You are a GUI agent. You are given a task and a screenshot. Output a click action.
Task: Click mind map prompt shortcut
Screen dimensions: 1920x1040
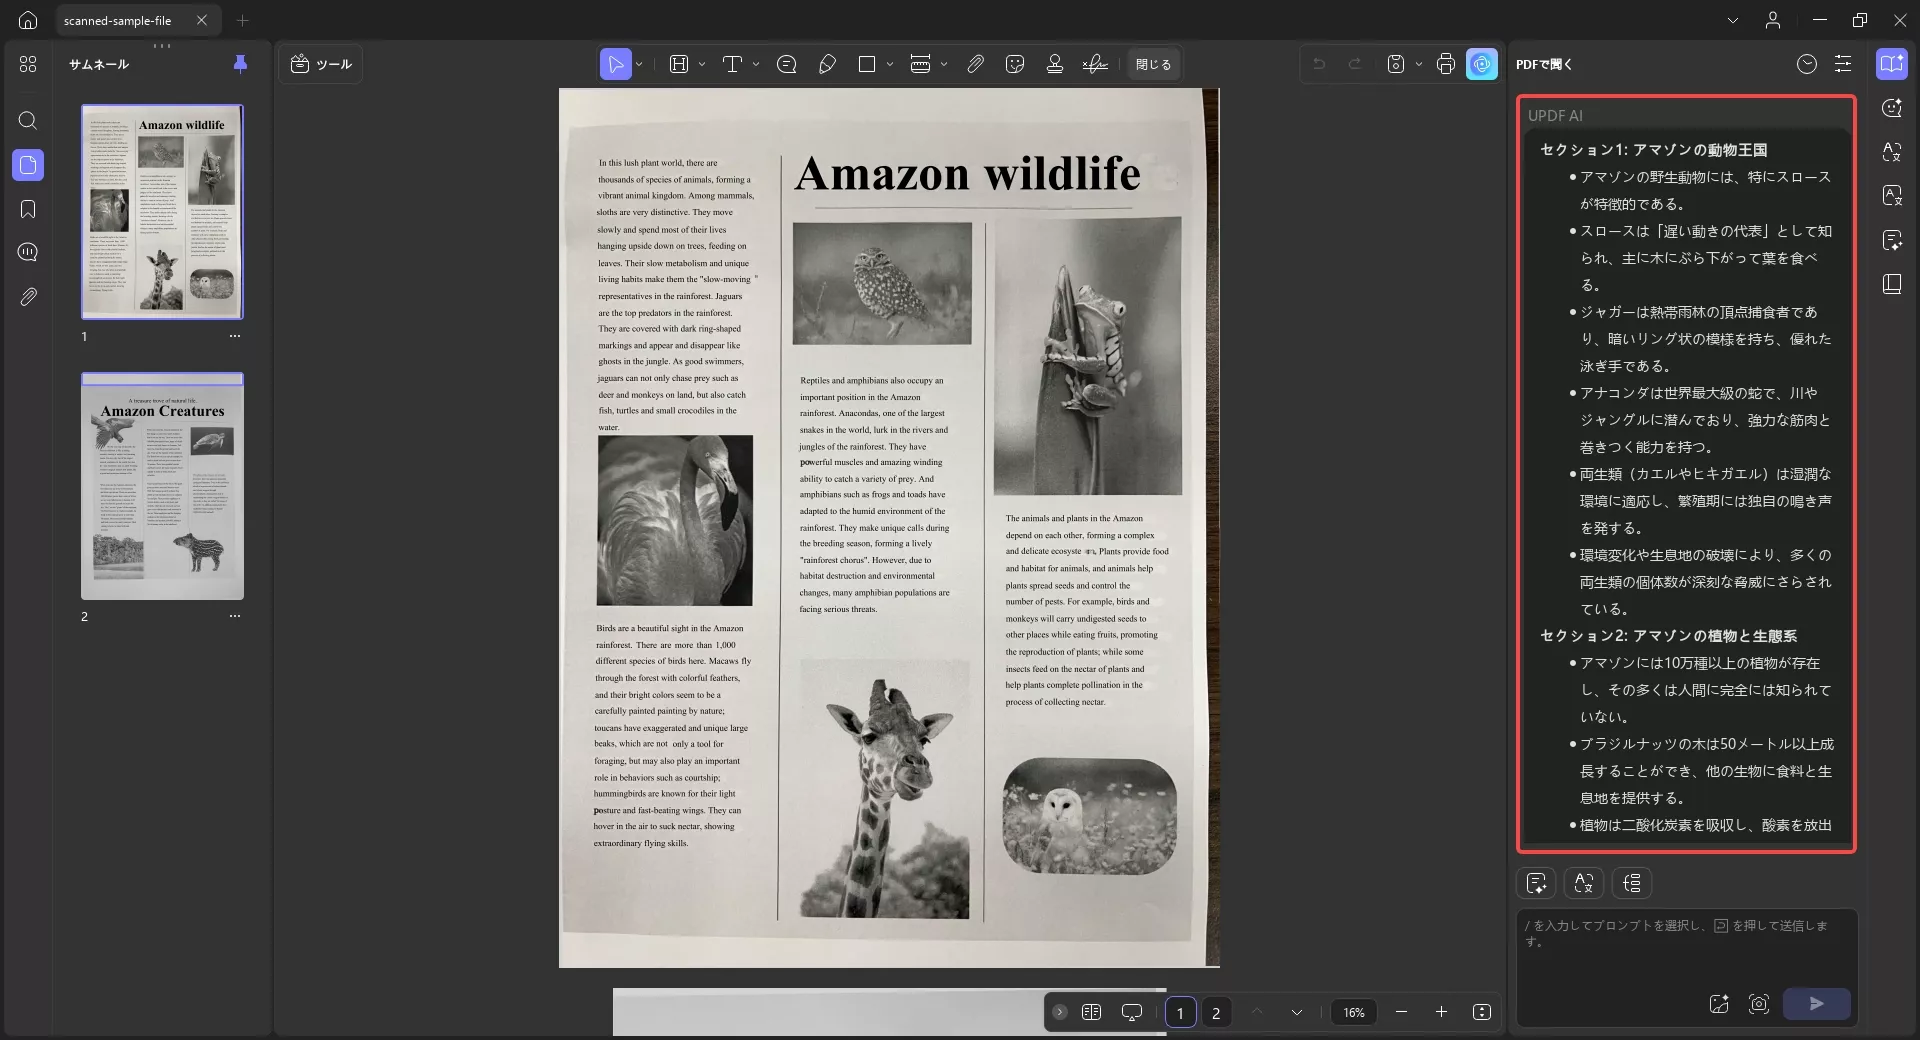click(x=1632, y=883)
